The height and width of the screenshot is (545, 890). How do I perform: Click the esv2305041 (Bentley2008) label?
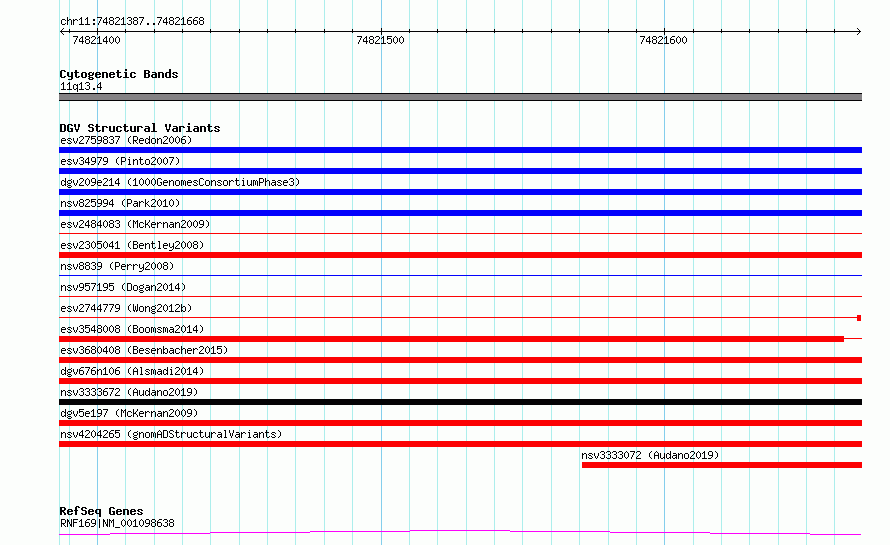point(132,245)
